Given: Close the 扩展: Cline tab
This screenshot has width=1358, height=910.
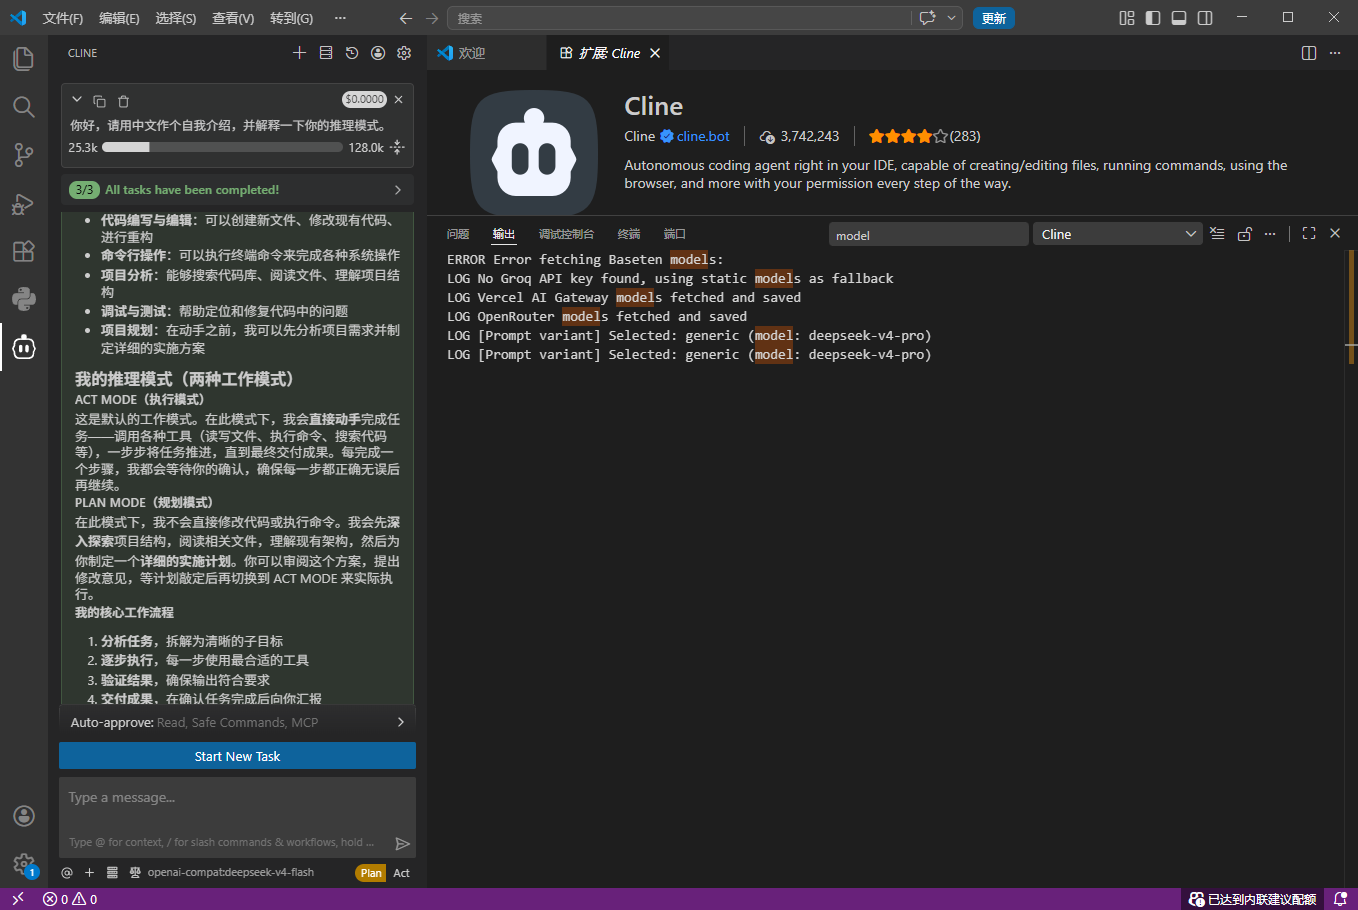Looking at the screenshot, I should [x=655, y=53].
